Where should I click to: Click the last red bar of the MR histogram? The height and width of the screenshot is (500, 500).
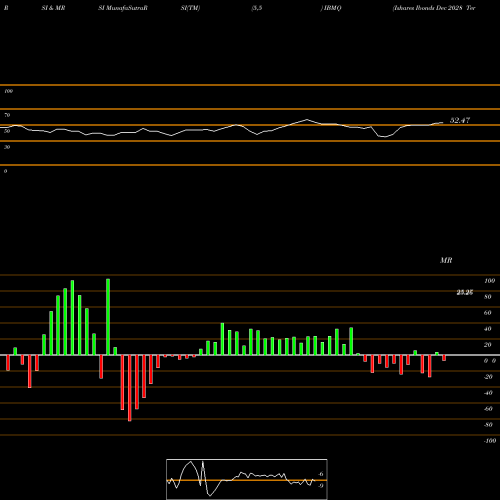[444, 358]
